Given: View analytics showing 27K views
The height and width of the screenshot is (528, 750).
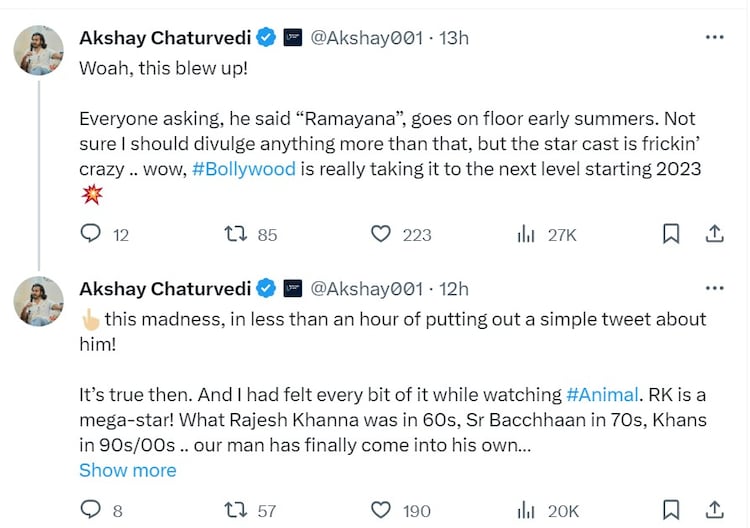Looking at the screenshot, I should pyautogui.click(x=526, y=234).
